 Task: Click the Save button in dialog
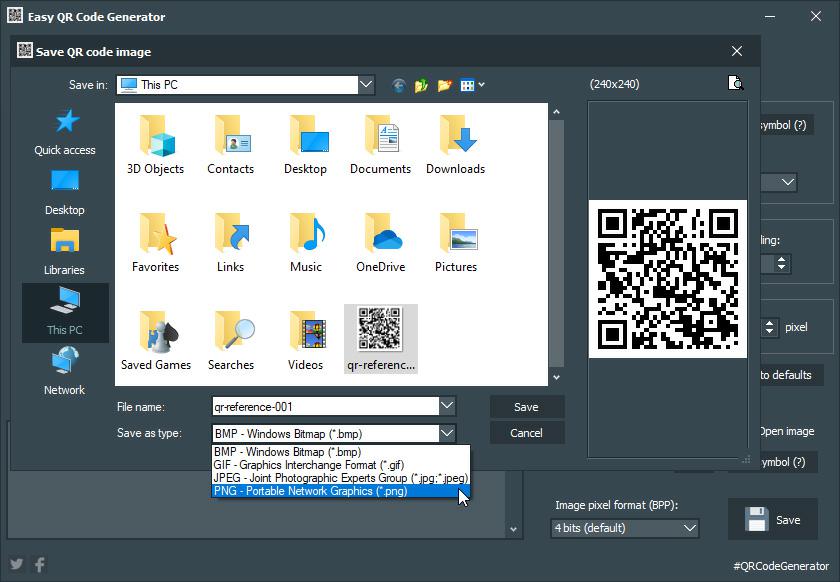click(x=527, y=407)
